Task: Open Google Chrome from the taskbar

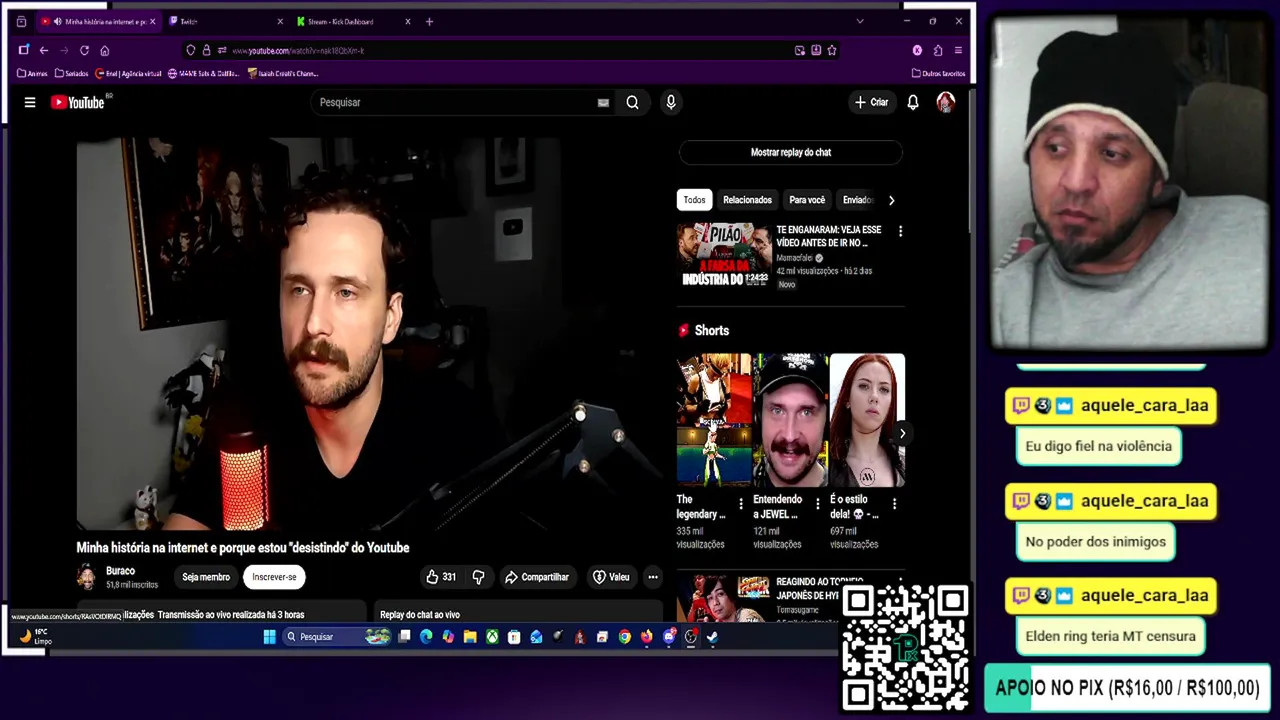Action: click(624, 637)
